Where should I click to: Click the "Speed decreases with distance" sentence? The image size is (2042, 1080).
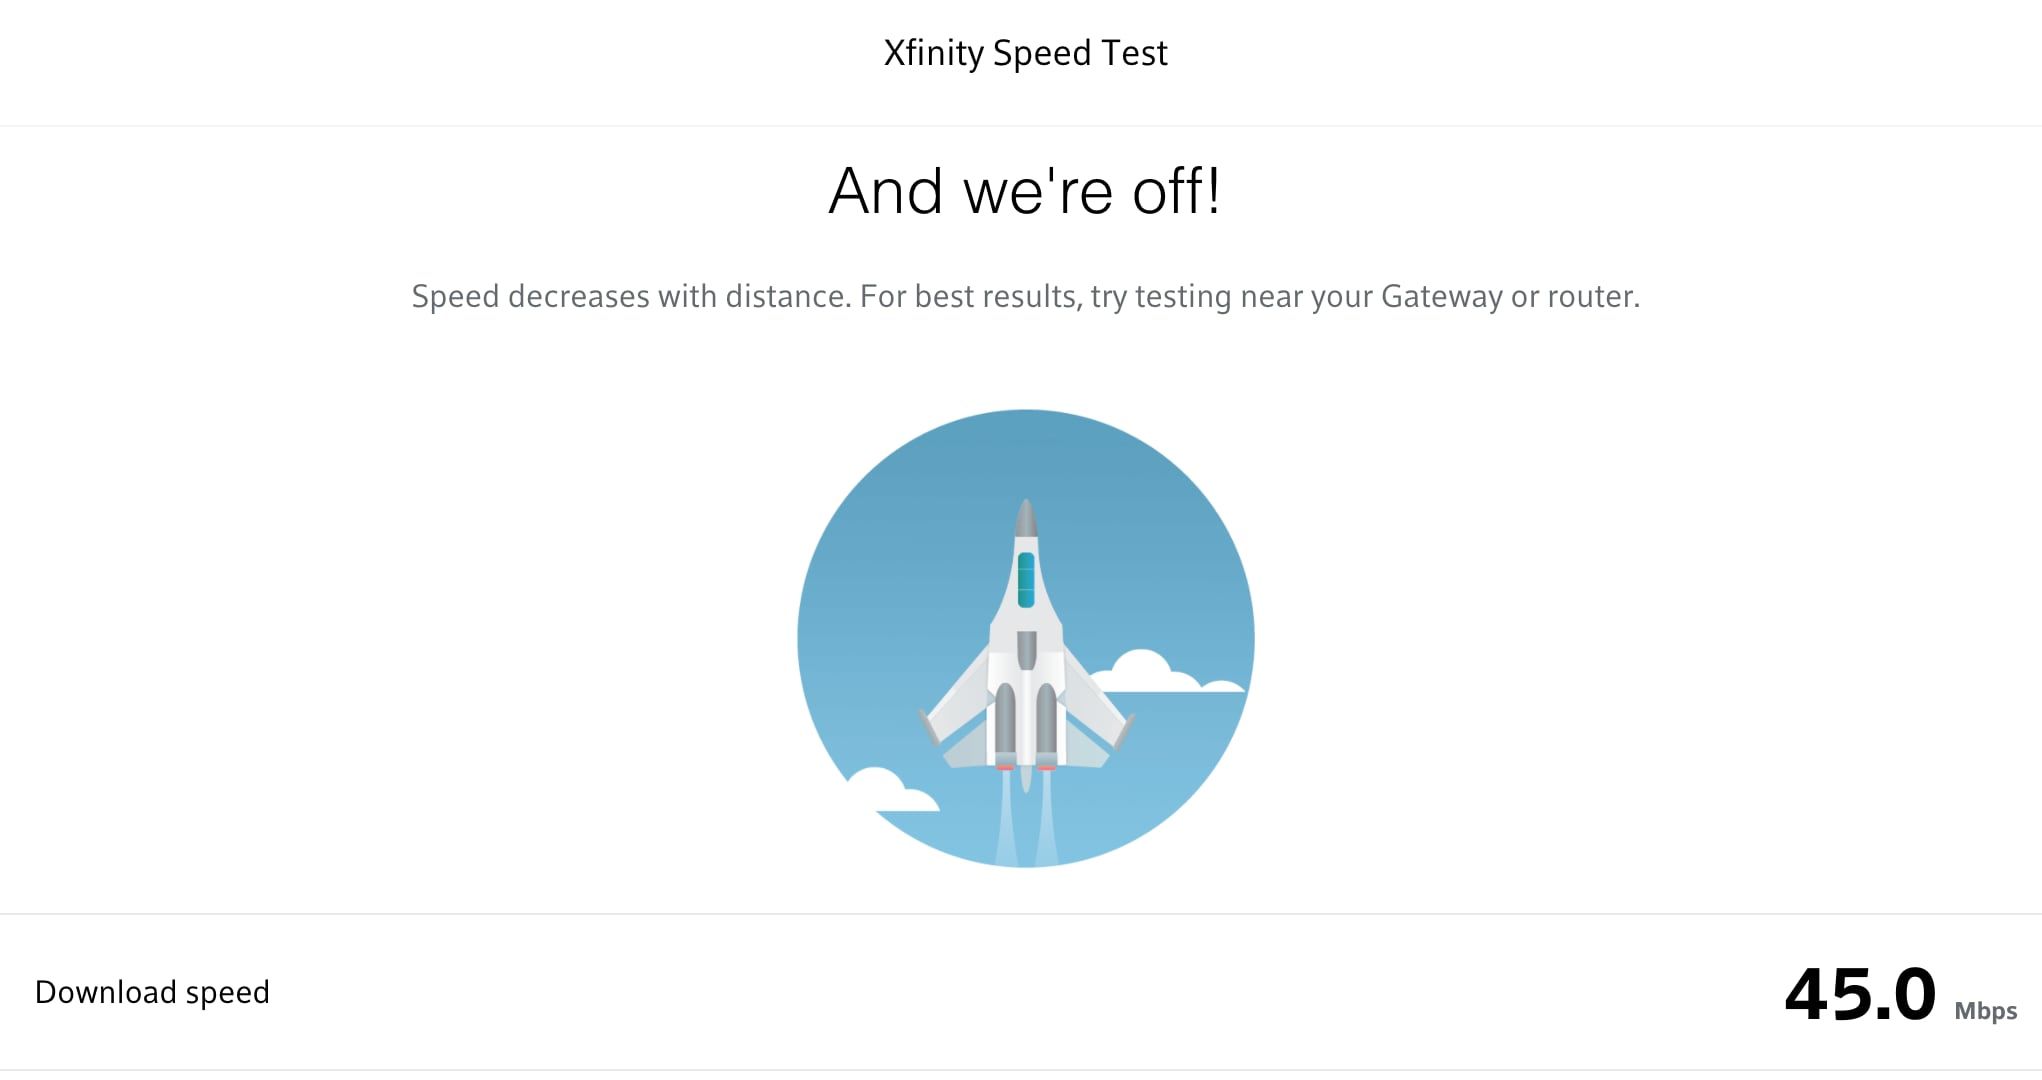click(x=630, y=296)
